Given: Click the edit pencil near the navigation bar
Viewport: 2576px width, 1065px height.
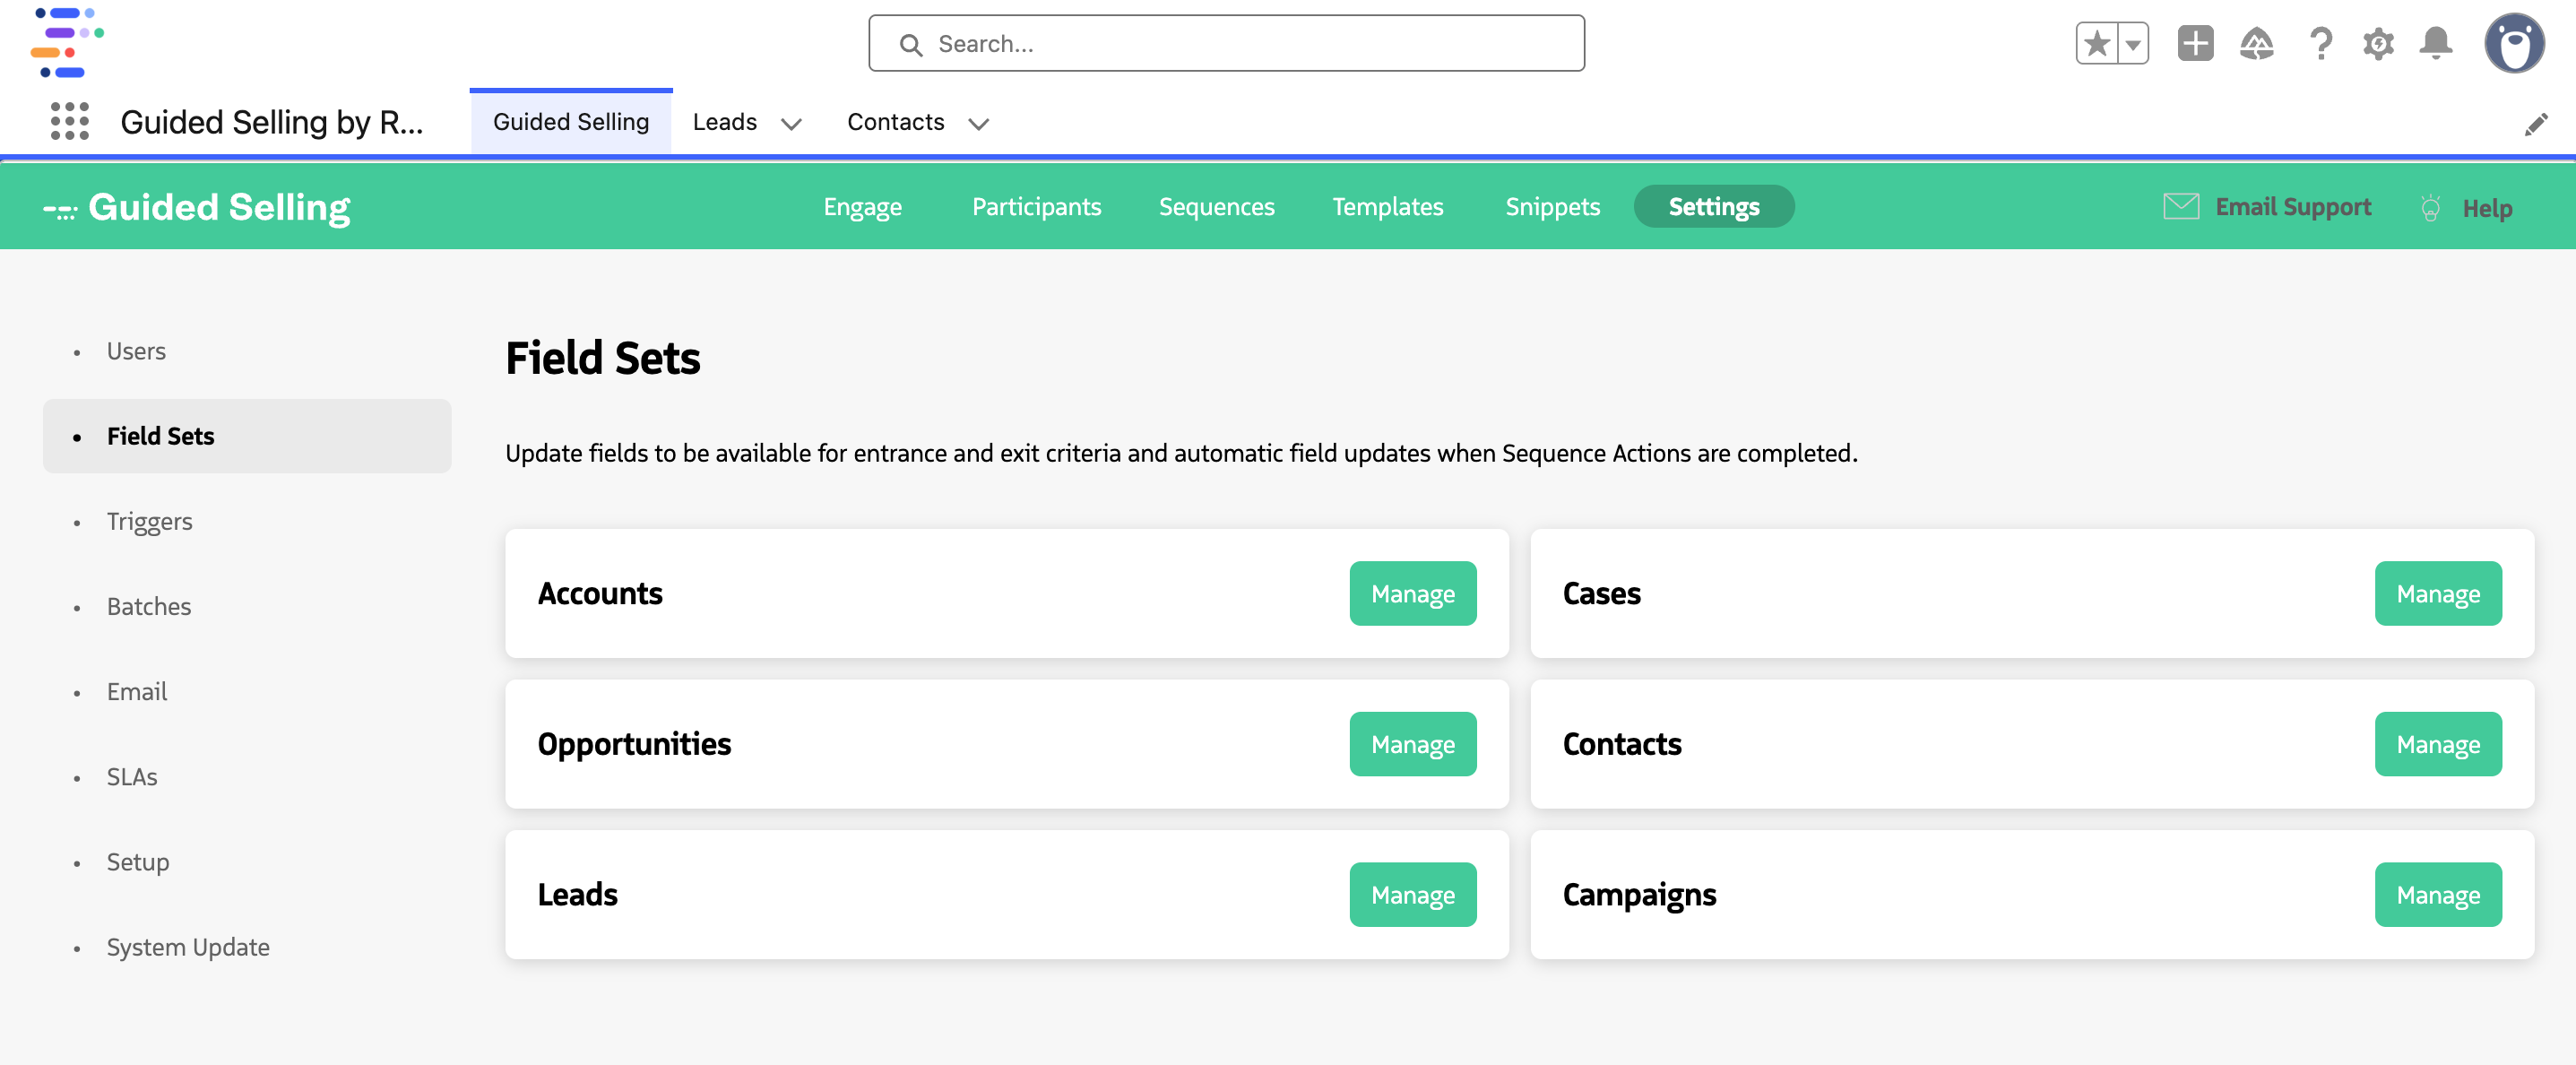Looking at the screenshot, I should [2538, 123].
